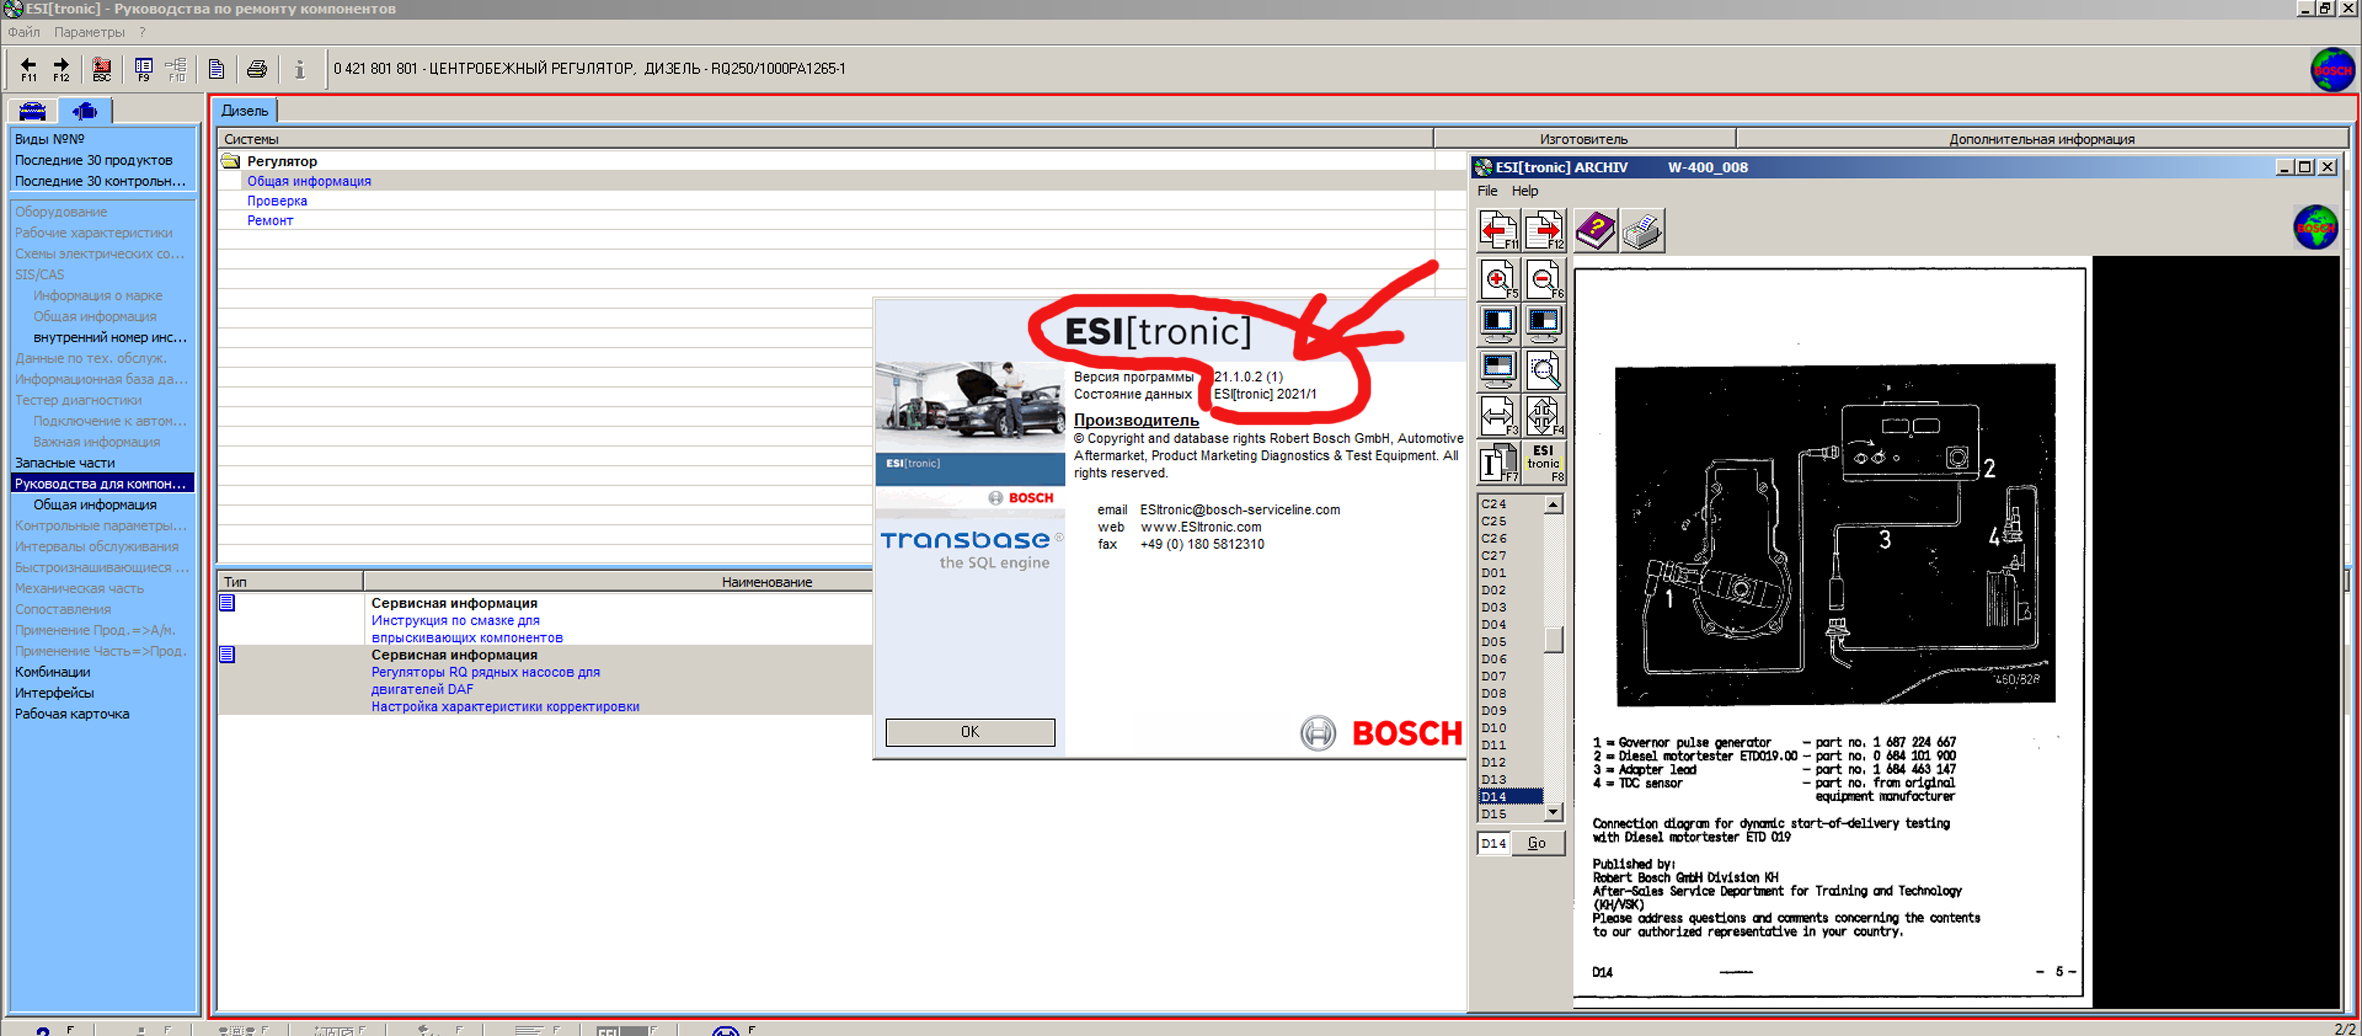Click the zoom in F5 icon
Viewport: 2362px width, 1036px height.
[1498, 280]
